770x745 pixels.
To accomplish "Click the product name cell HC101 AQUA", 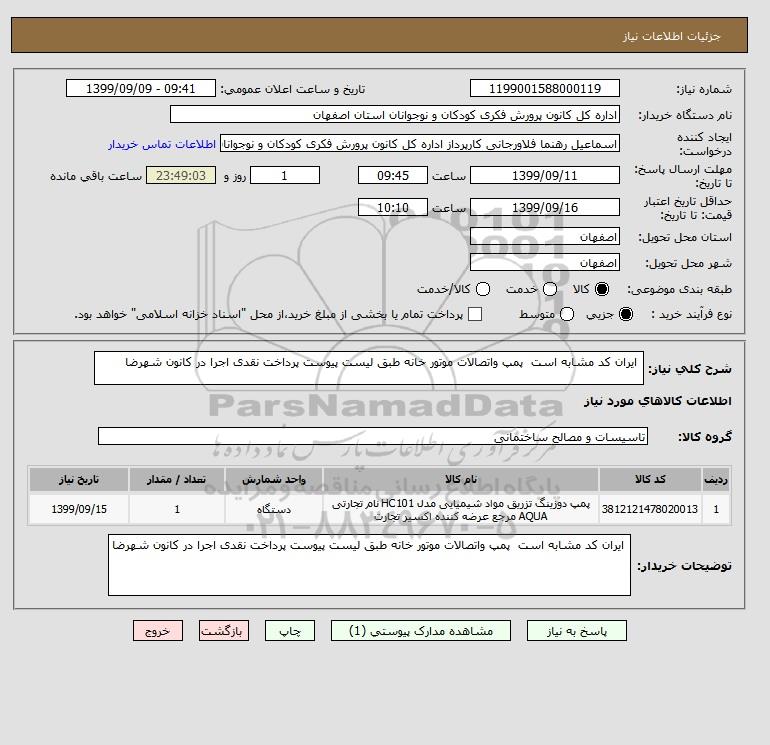I will pyautogui.click(x=461, y=509).
